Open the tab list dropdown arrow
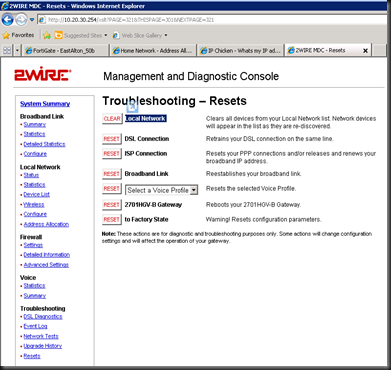 pos(17,51)
